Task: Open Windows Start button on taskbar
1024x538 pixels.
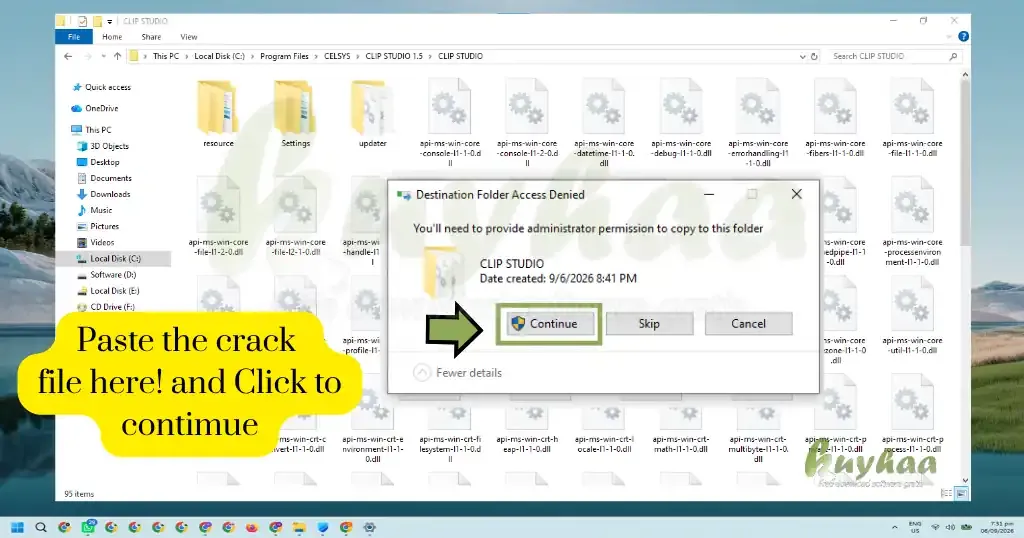Action: (18, 527)
